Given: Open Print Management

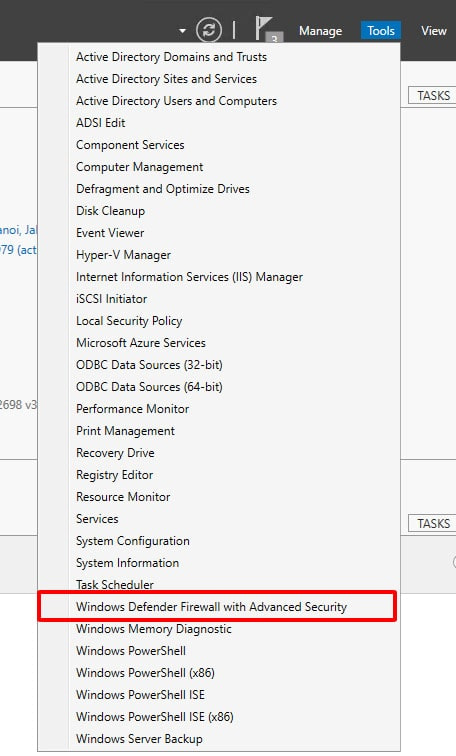Looking at the screenshot, I should [x=219, y=431].
